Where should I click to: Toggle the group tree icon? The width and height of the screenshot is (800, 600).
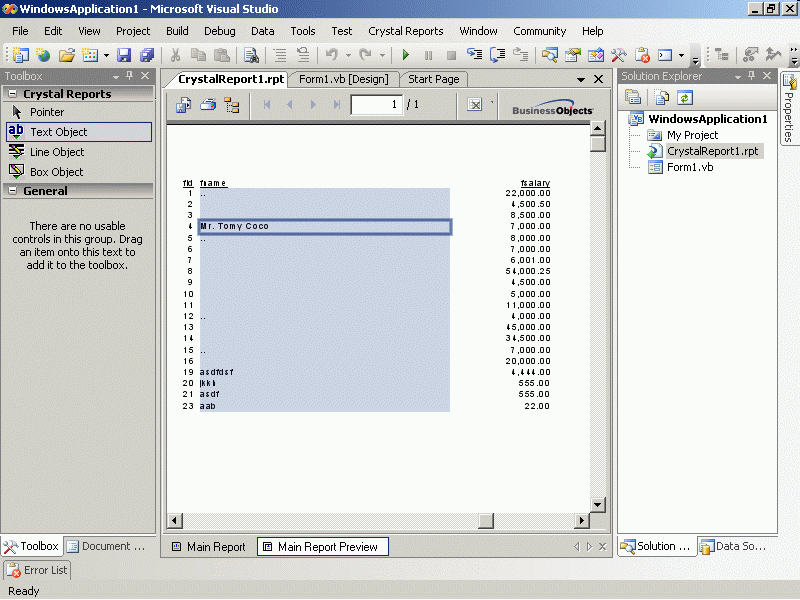tap(232, 104)
